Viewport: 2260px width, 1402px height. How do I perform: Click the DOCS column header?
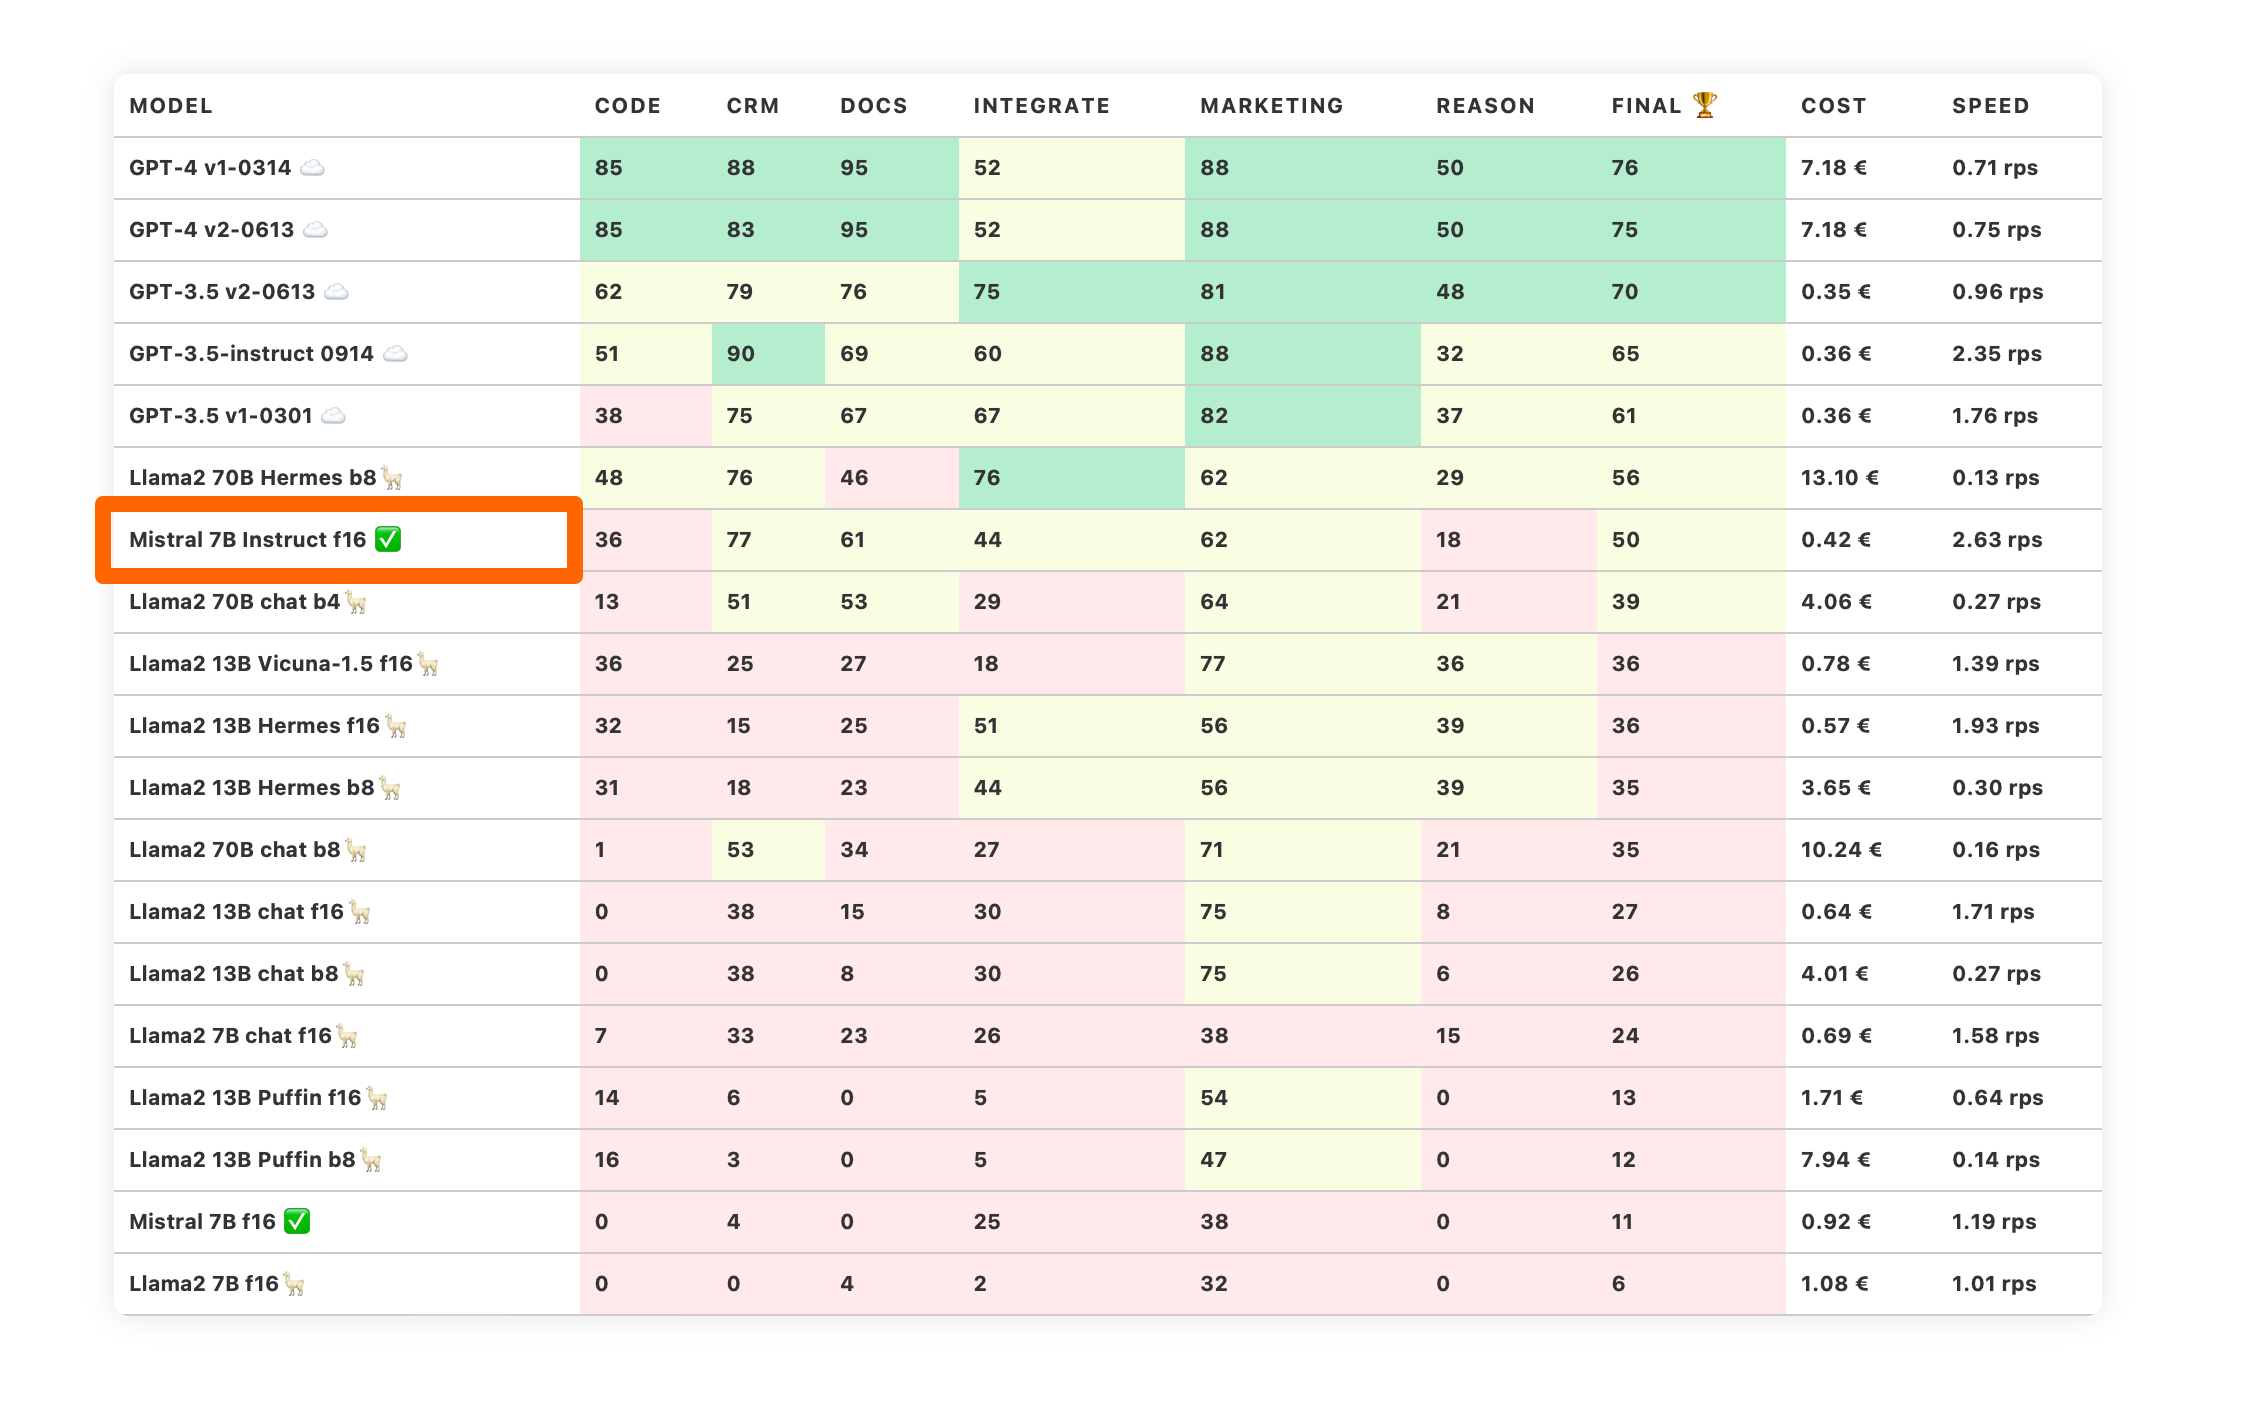click(x=874, y=106)
